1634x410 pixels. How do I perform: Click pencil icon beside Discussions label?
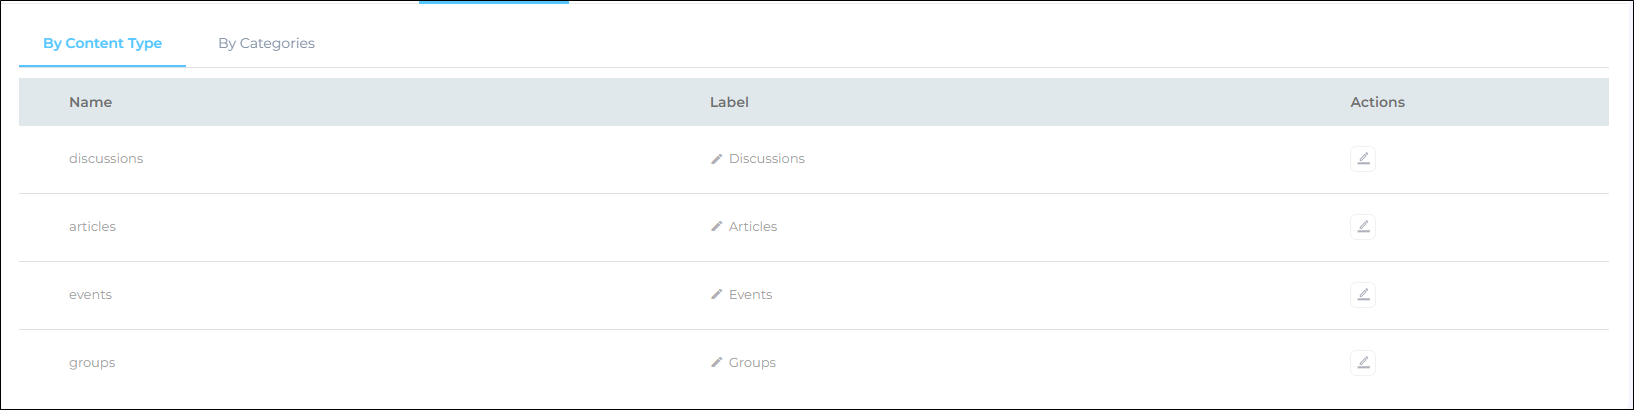(716, 159)
